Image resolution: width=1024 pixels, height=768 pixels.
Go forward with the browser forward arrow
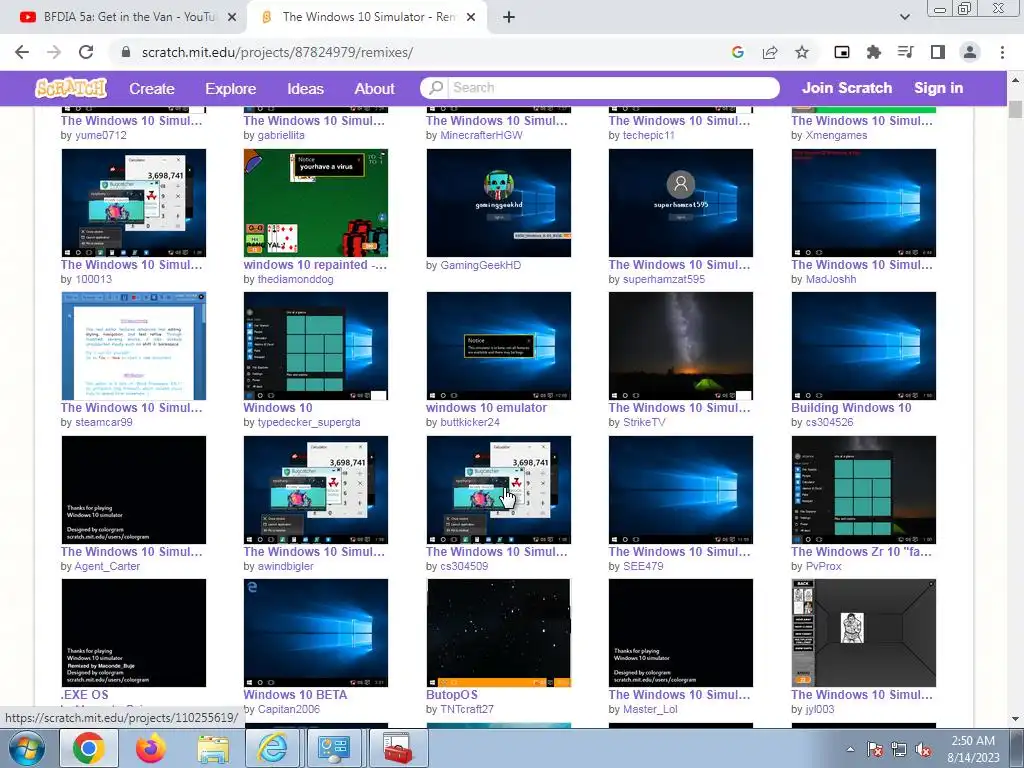click(x=54, y=52)
